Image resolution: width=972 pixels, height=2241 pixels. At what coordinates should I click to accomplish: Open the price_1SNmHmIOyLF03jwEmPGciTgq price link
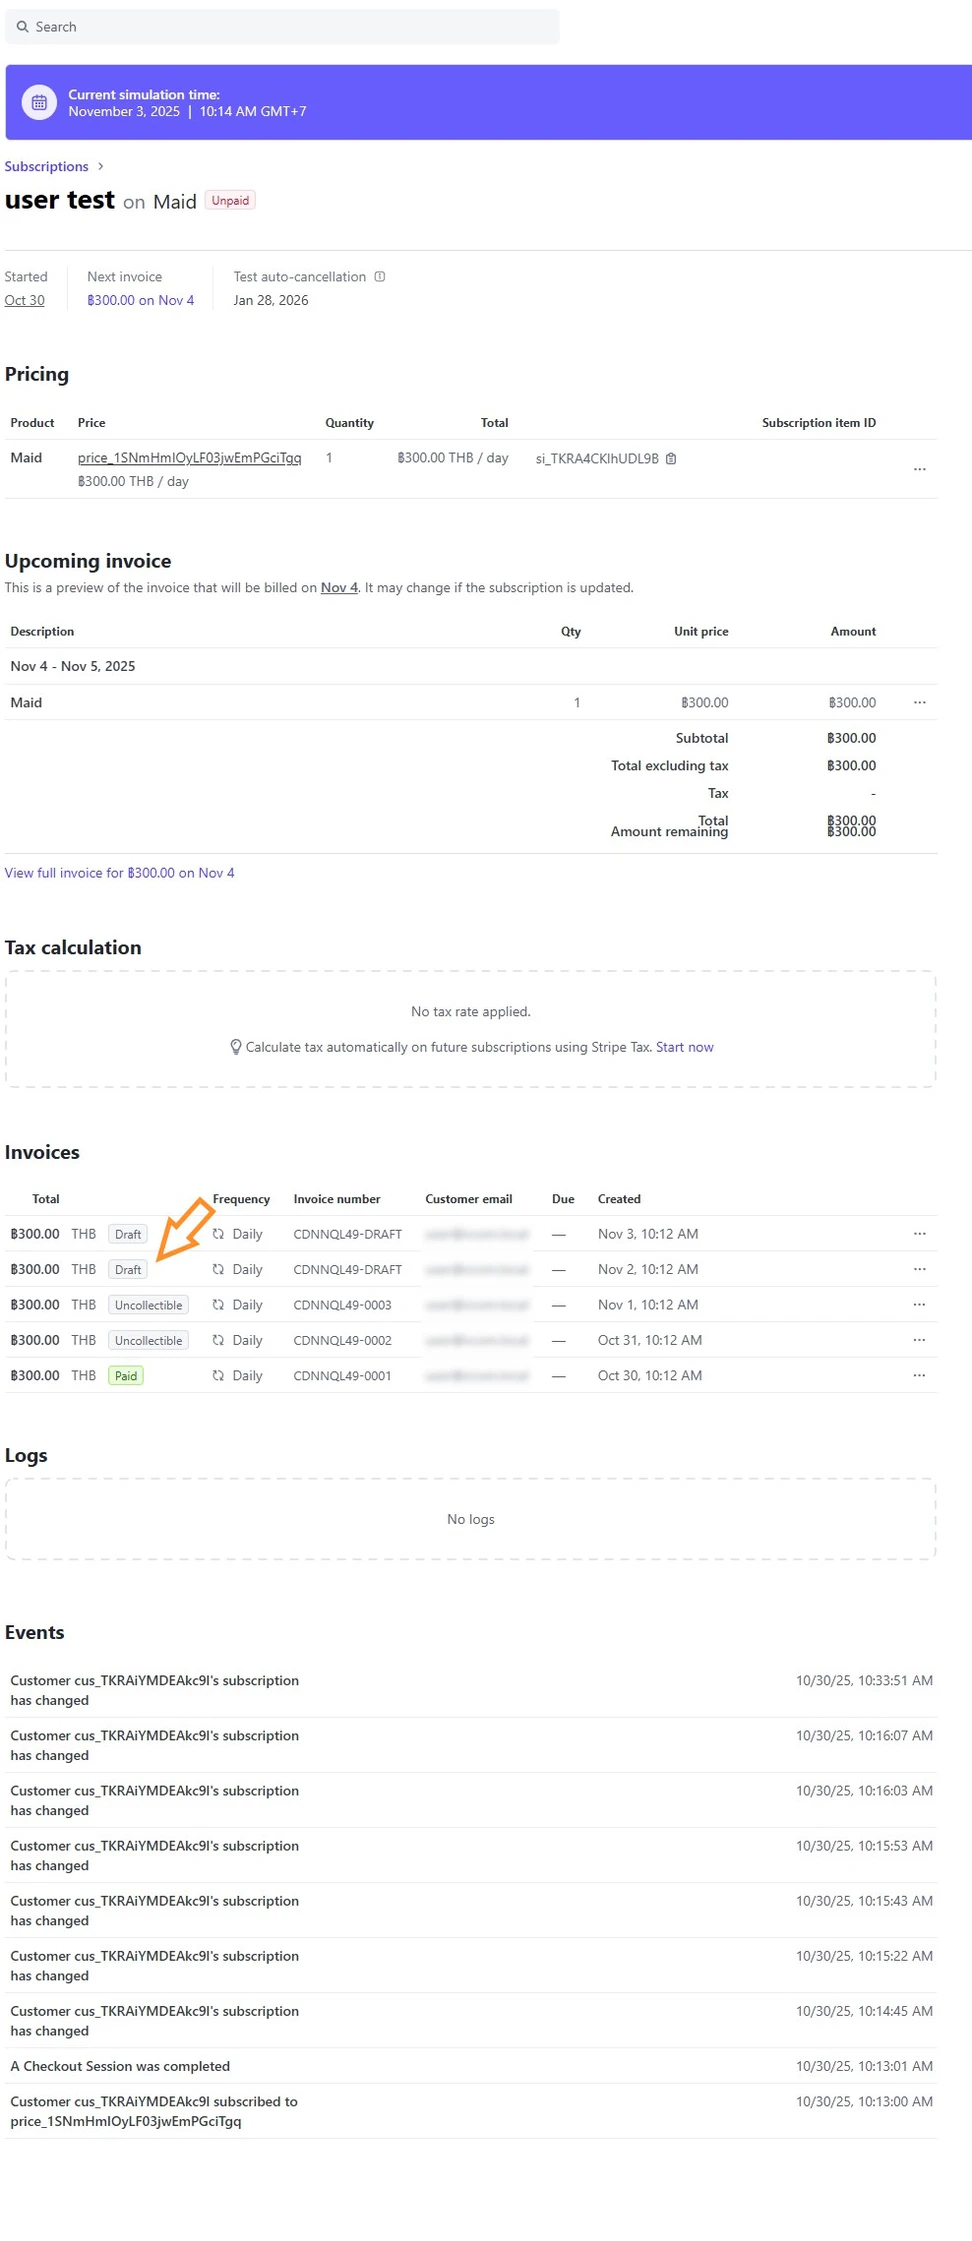pos(189,458)
